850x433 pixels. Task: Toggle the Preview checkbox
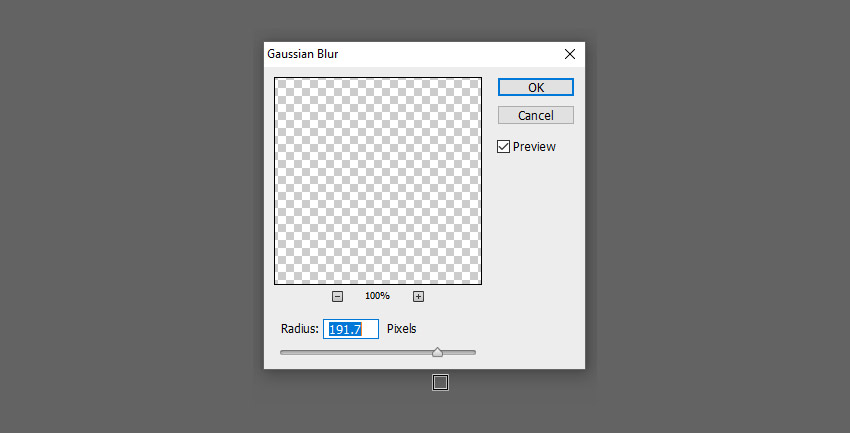point(504,147)
